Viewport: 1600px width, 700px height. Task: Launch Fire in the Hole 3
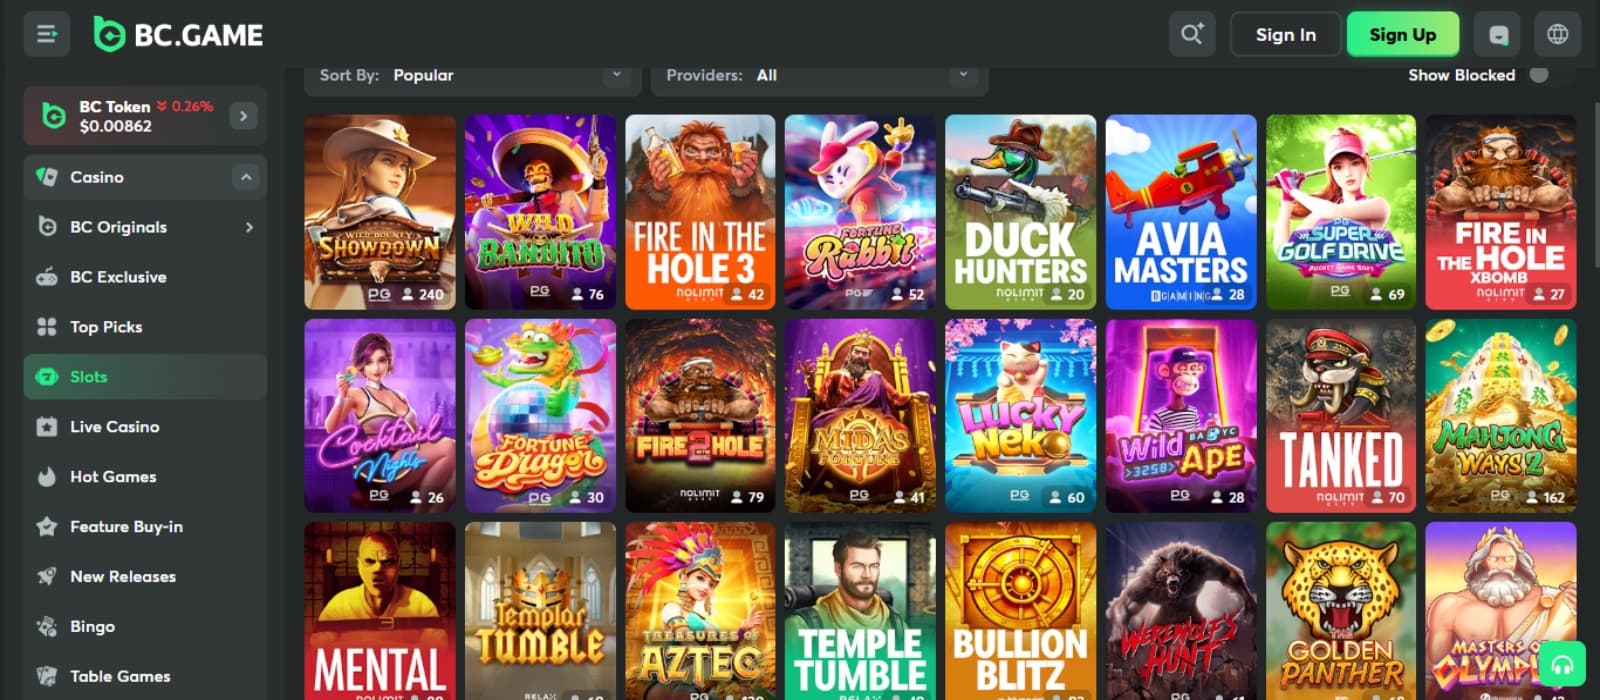click(x=700, y=212)
